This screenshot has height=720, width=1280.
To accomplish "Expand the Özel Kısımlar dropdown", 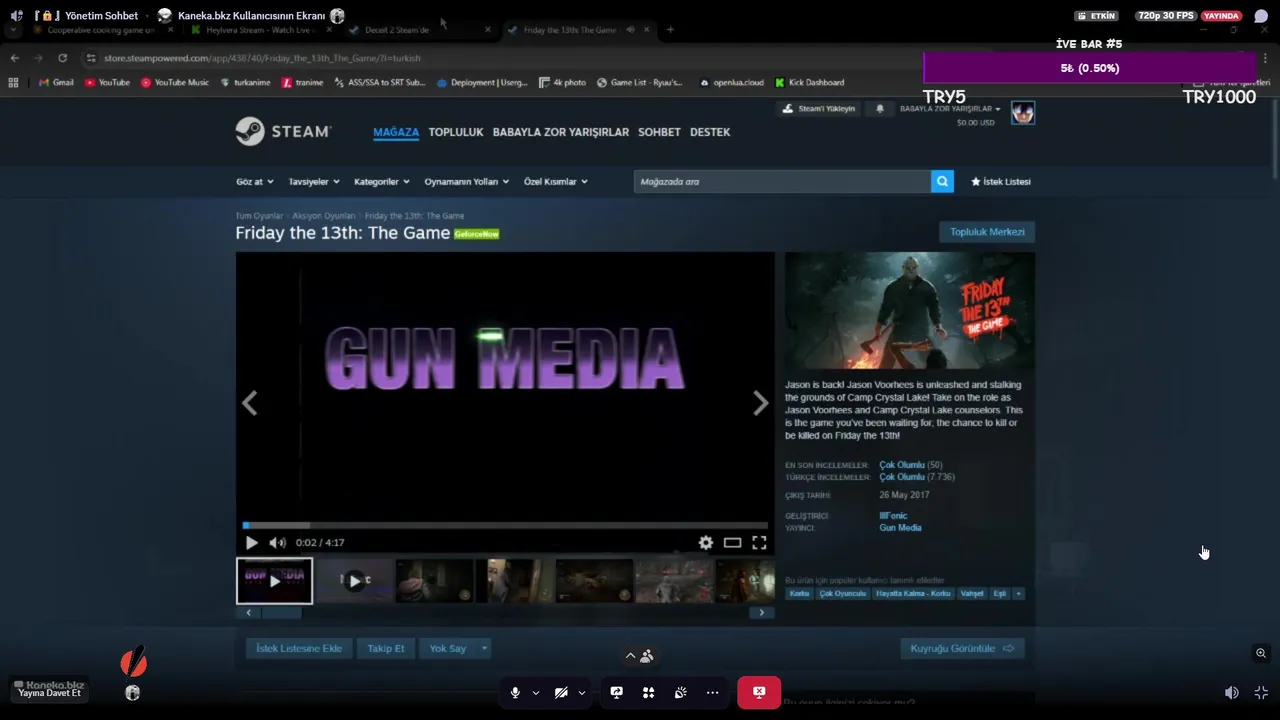I will [556, 182].
